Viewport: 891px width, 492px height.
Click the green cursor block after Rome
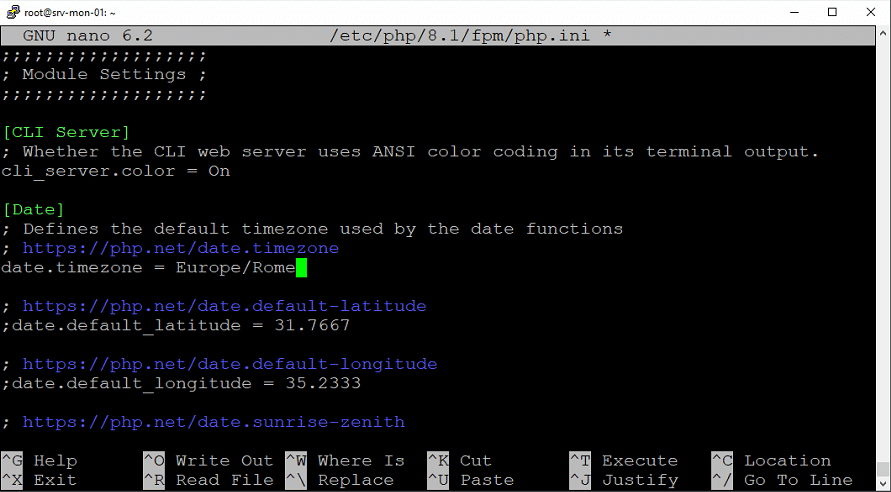coord(302,268)
